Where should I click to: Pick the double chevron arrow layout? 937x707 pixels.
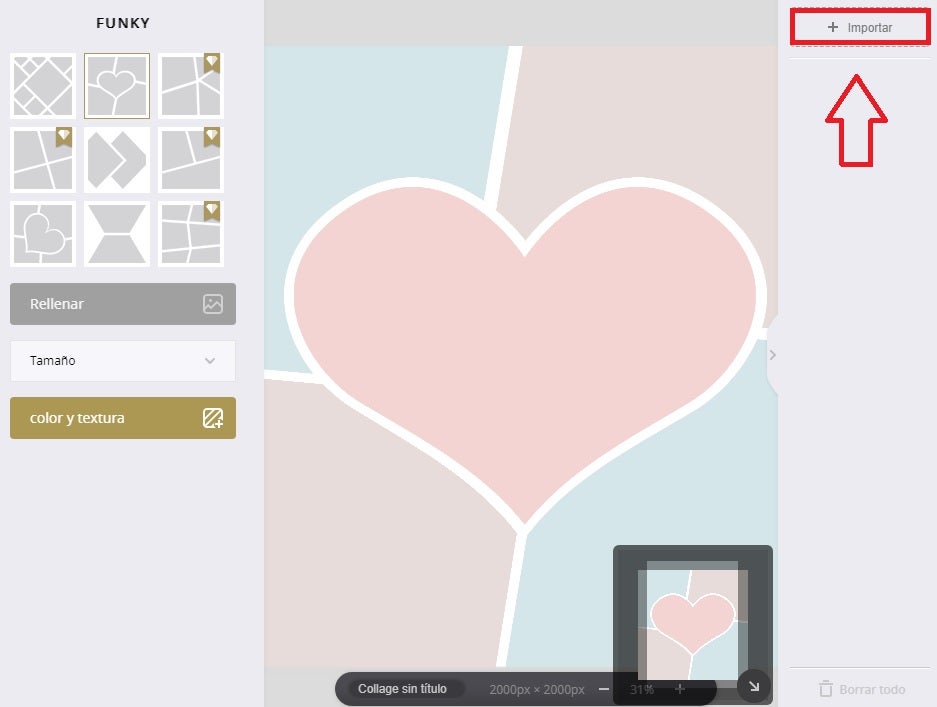117,160
